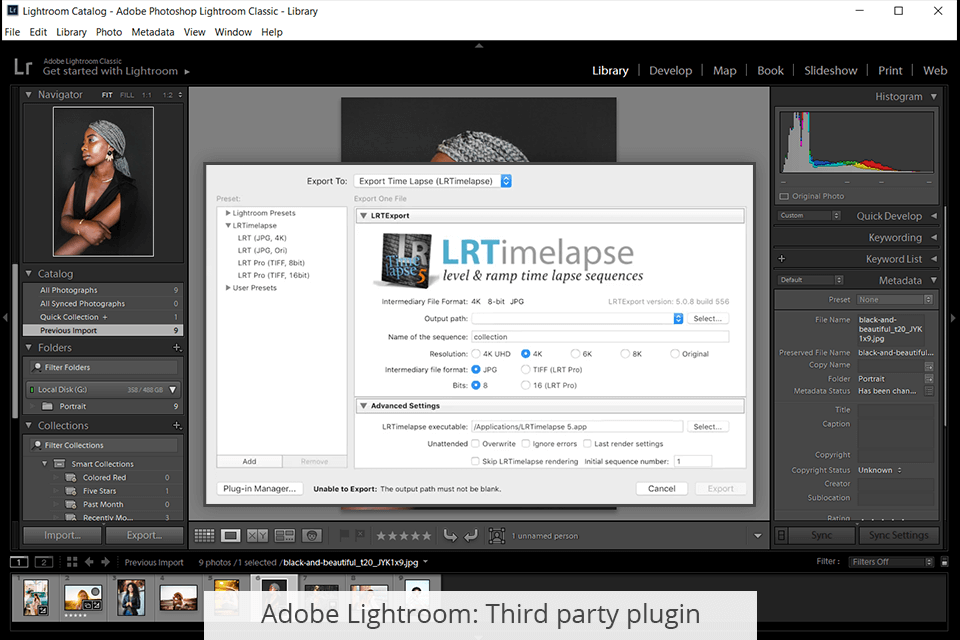Switch to grid view icon in toolbar

point(204,536)
